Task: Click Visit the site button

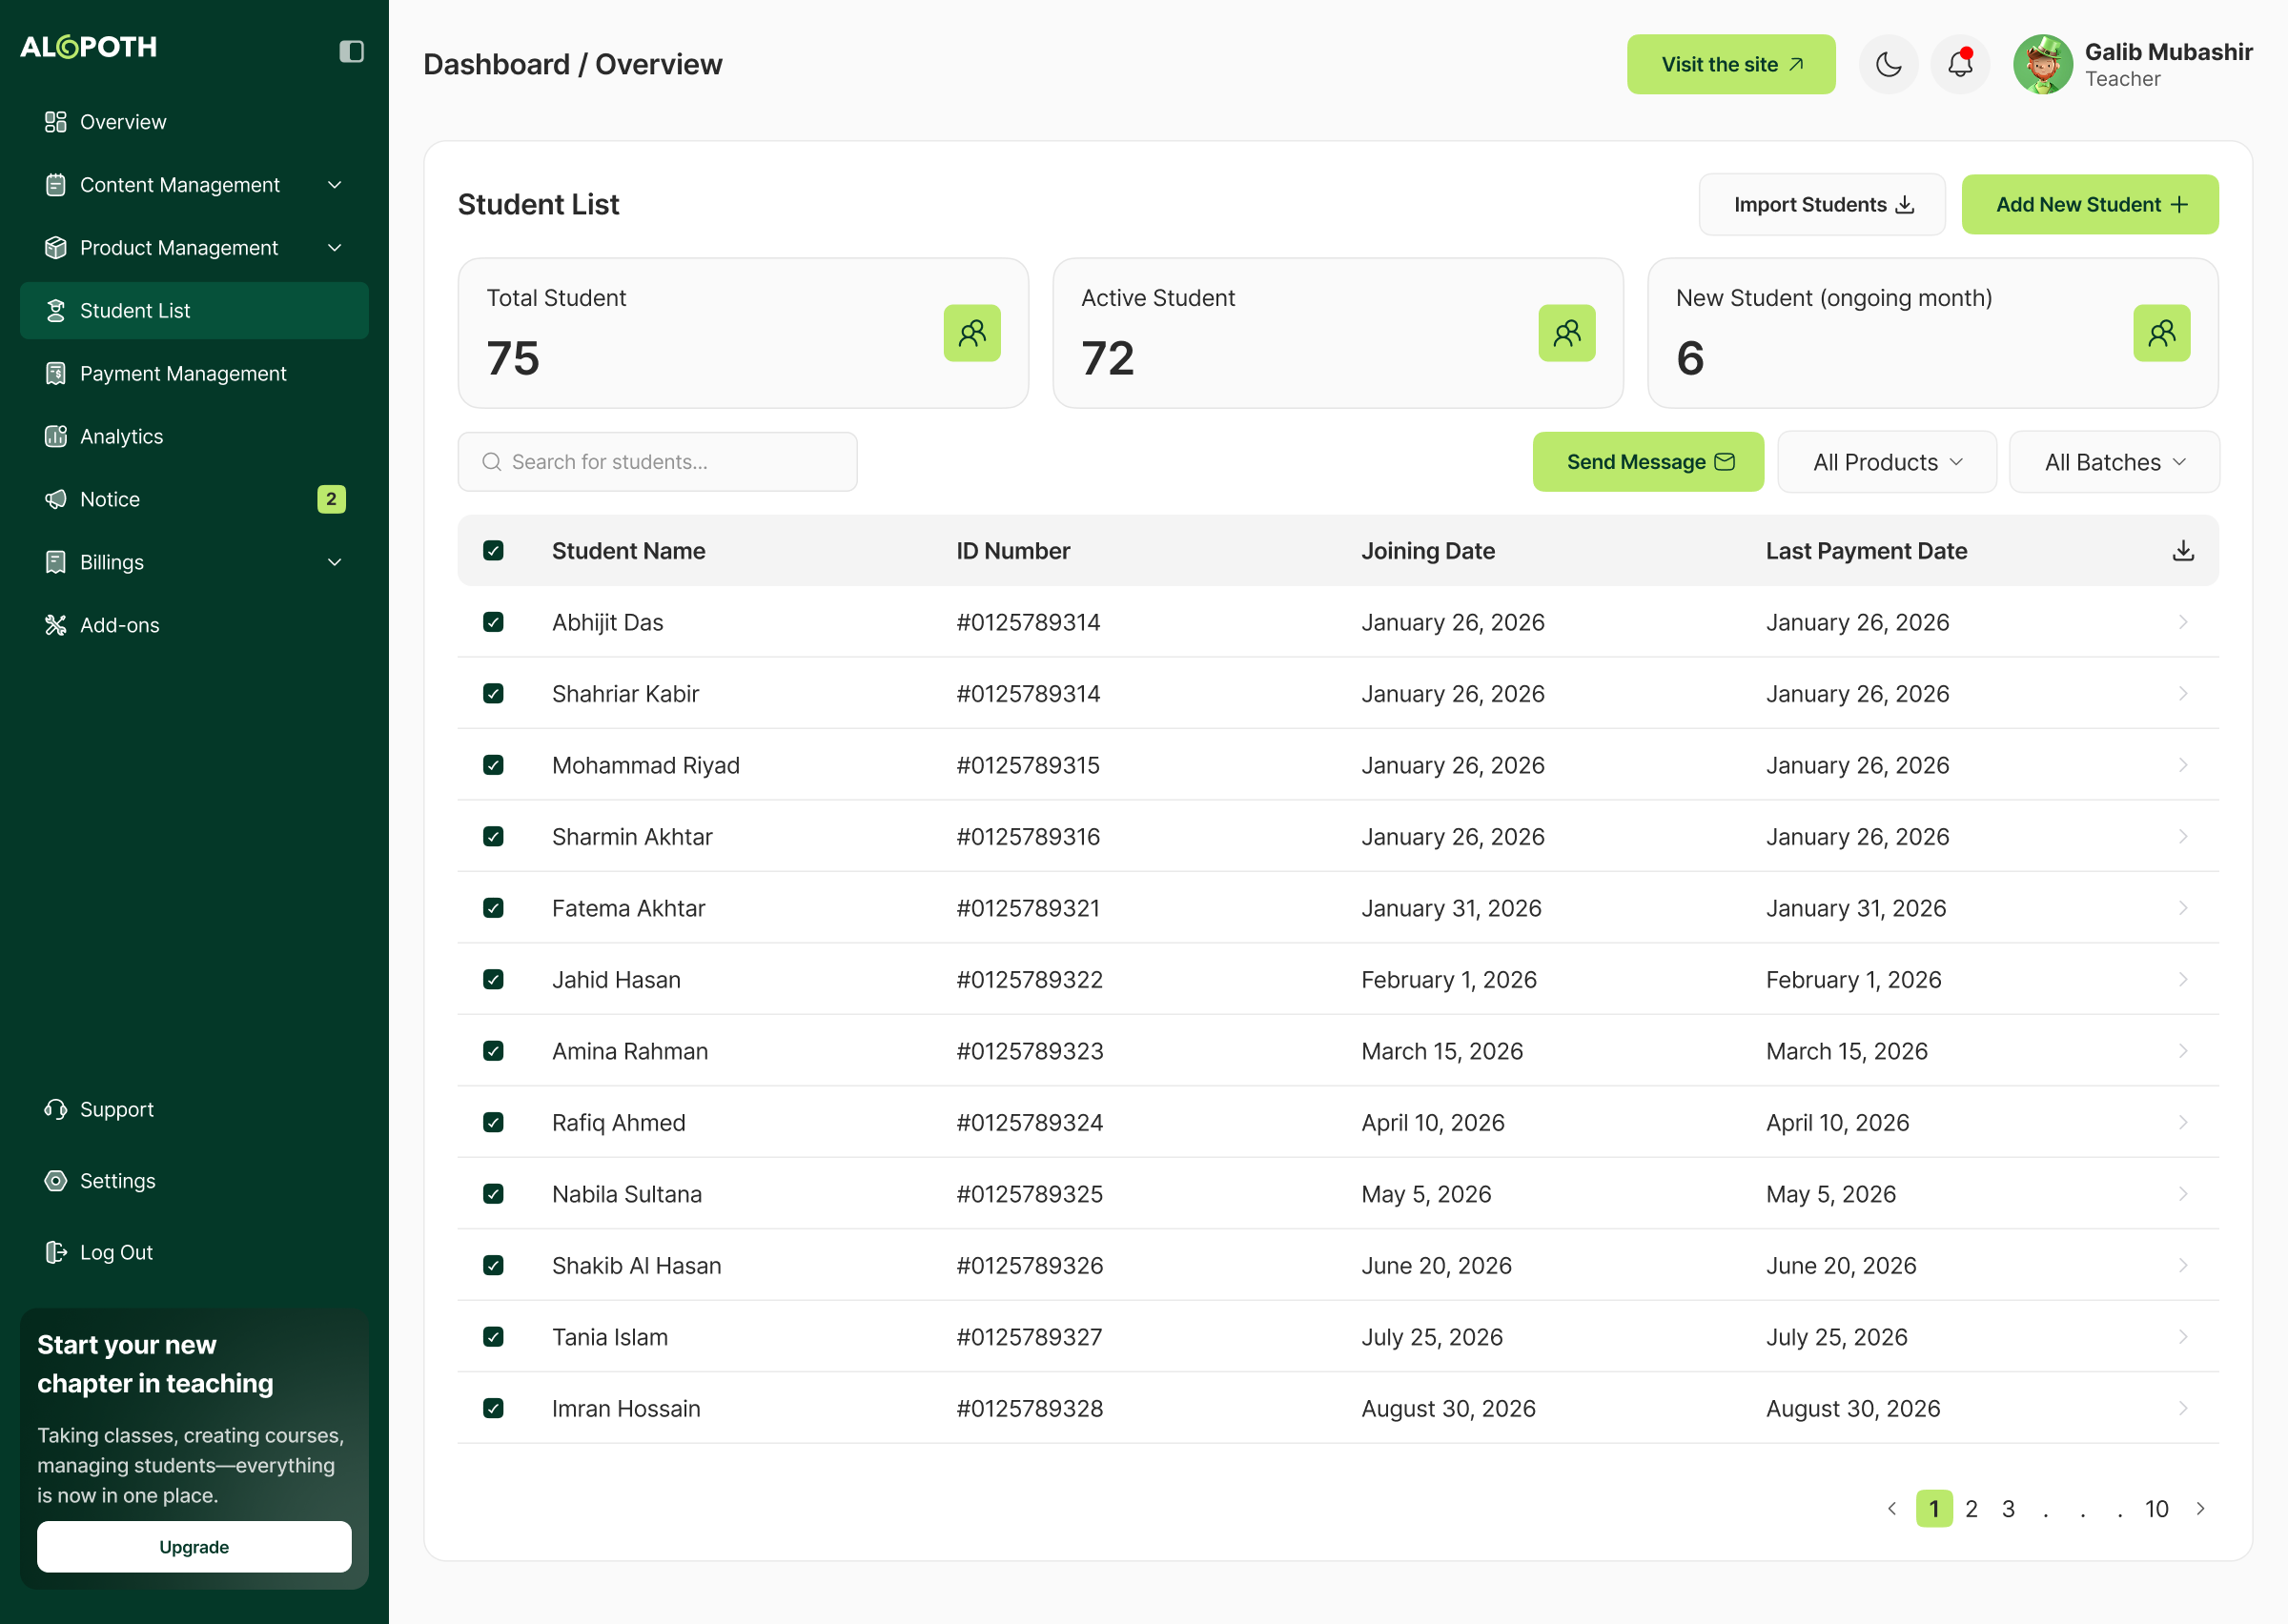Action: [x=1731, y=65]
